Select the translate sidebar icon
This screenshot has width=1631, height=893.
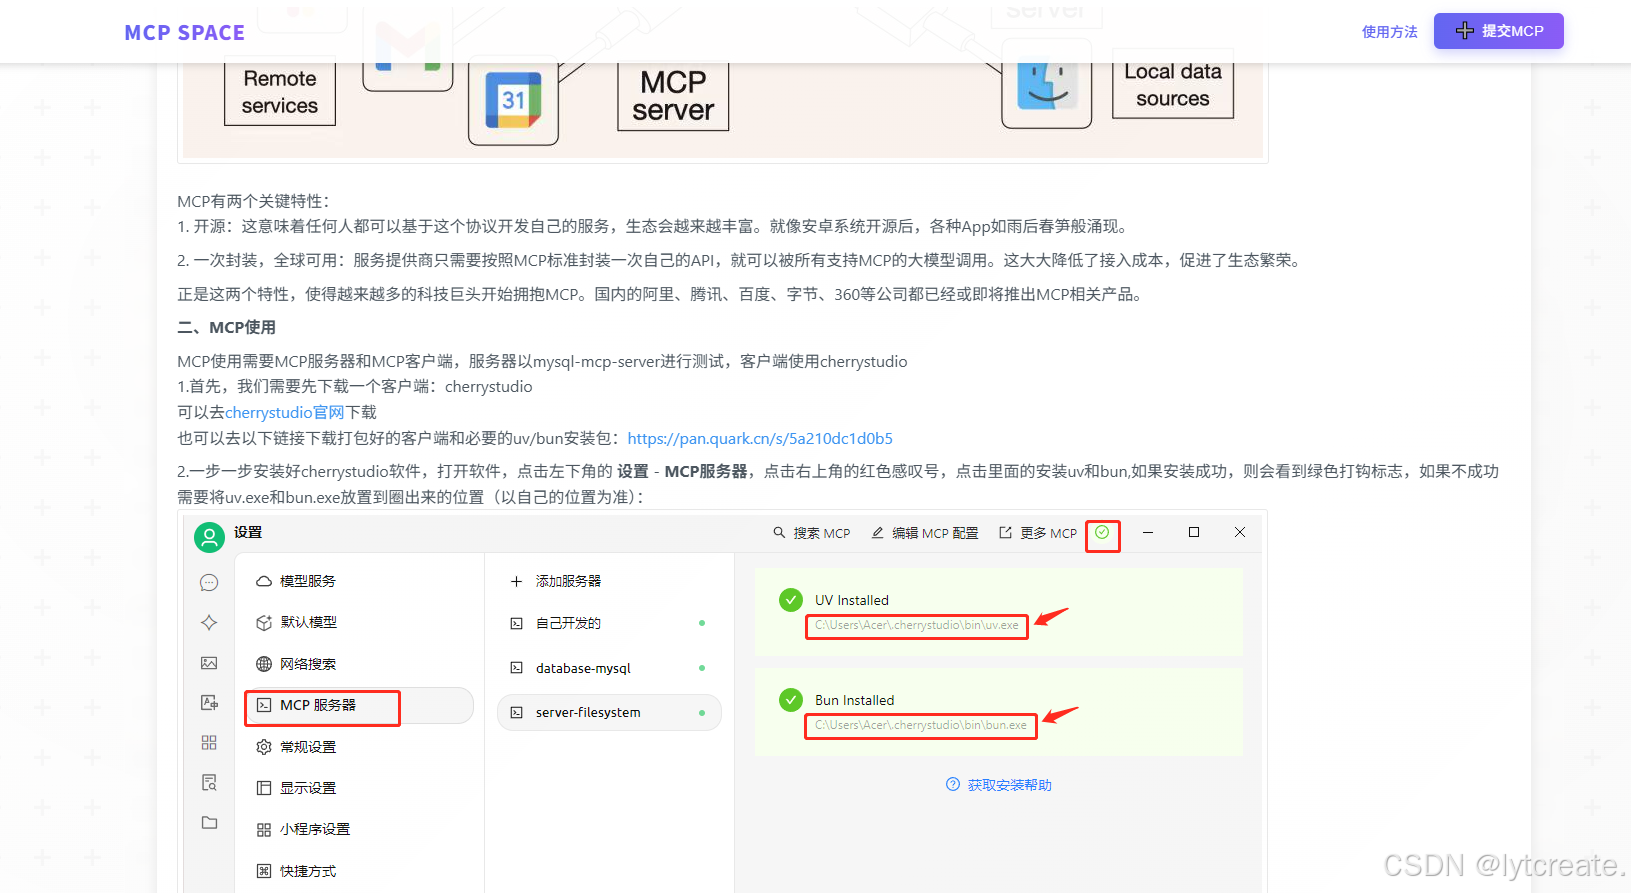pyautogui.click(x=209, y=703)
